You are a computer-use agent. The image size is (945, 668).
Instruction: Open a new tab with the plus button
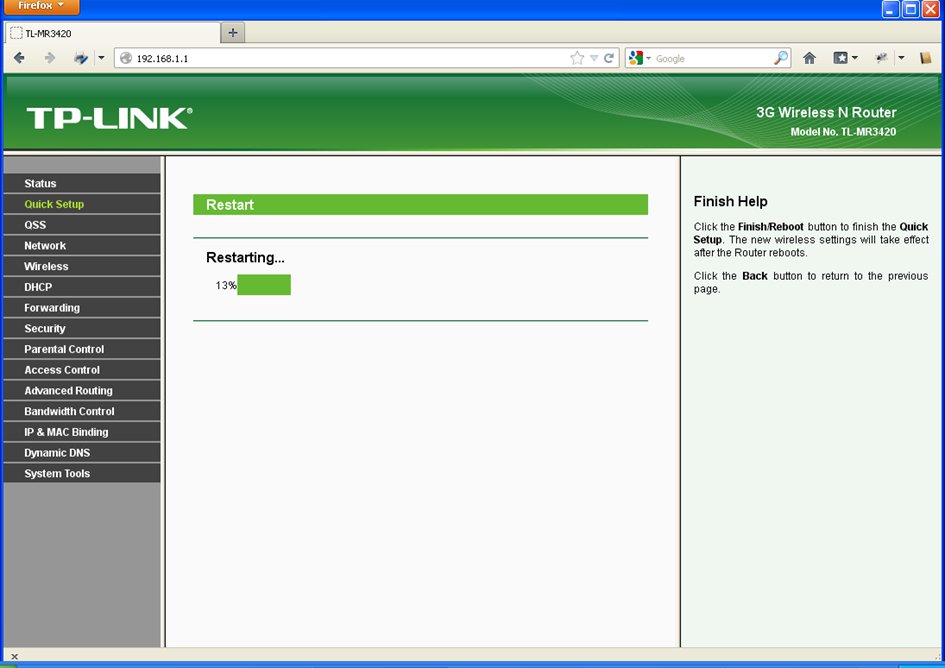click(233, 33)
